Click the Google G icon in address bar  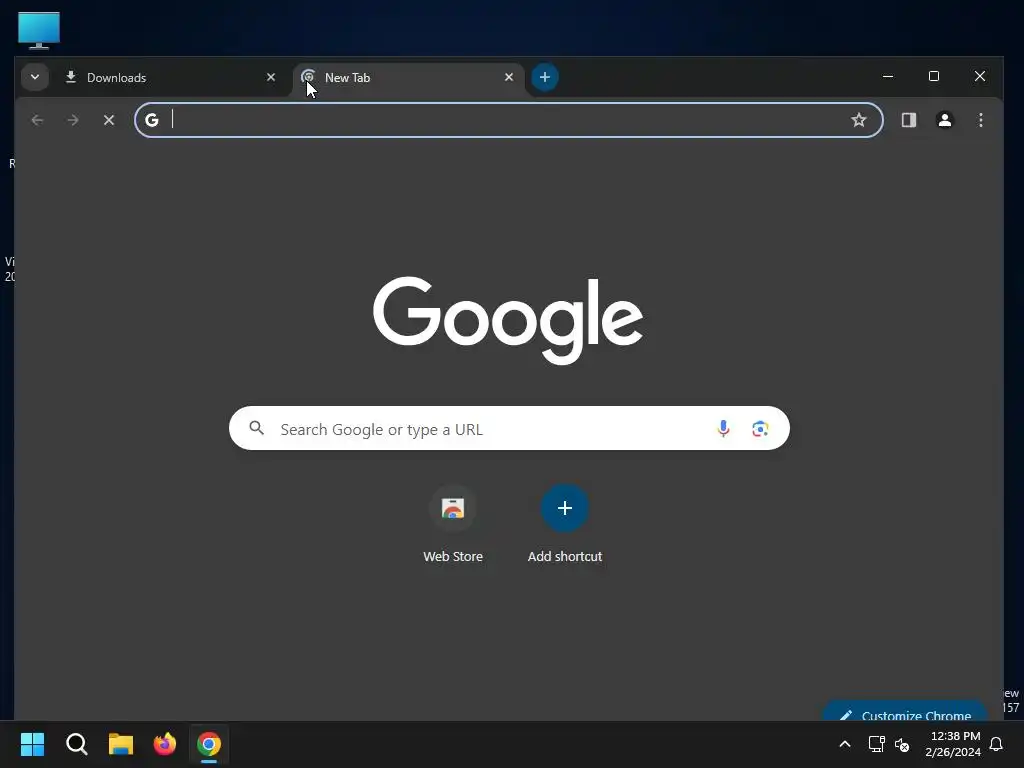pyautogui.click(x=152, y=120)
